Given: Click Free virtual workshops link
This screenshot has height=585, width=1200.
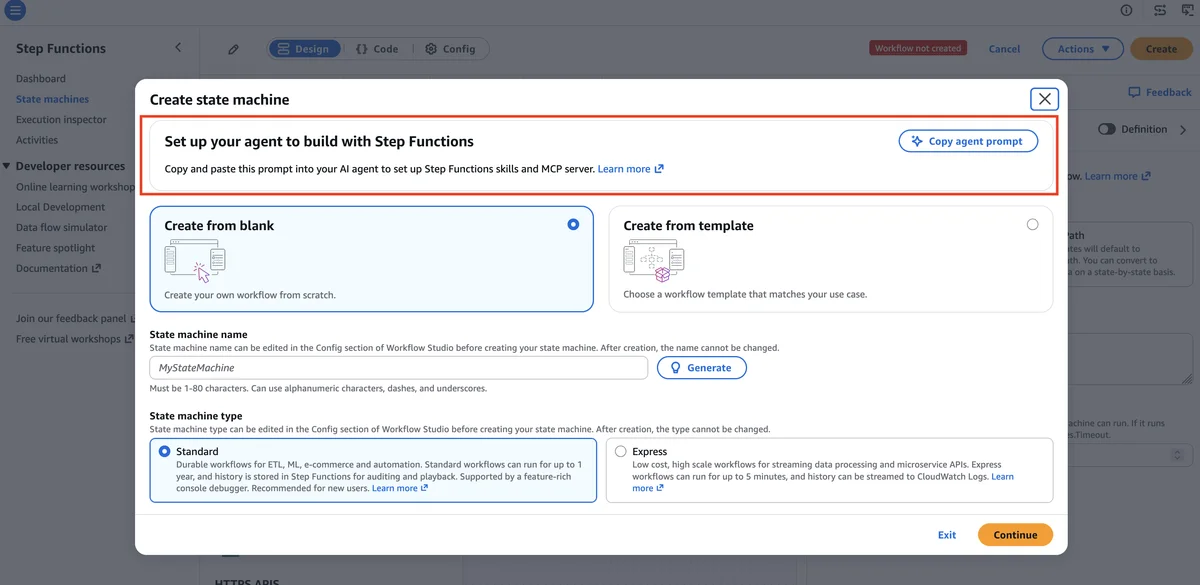Looking at the screenshot, I should tap(75, 339).
